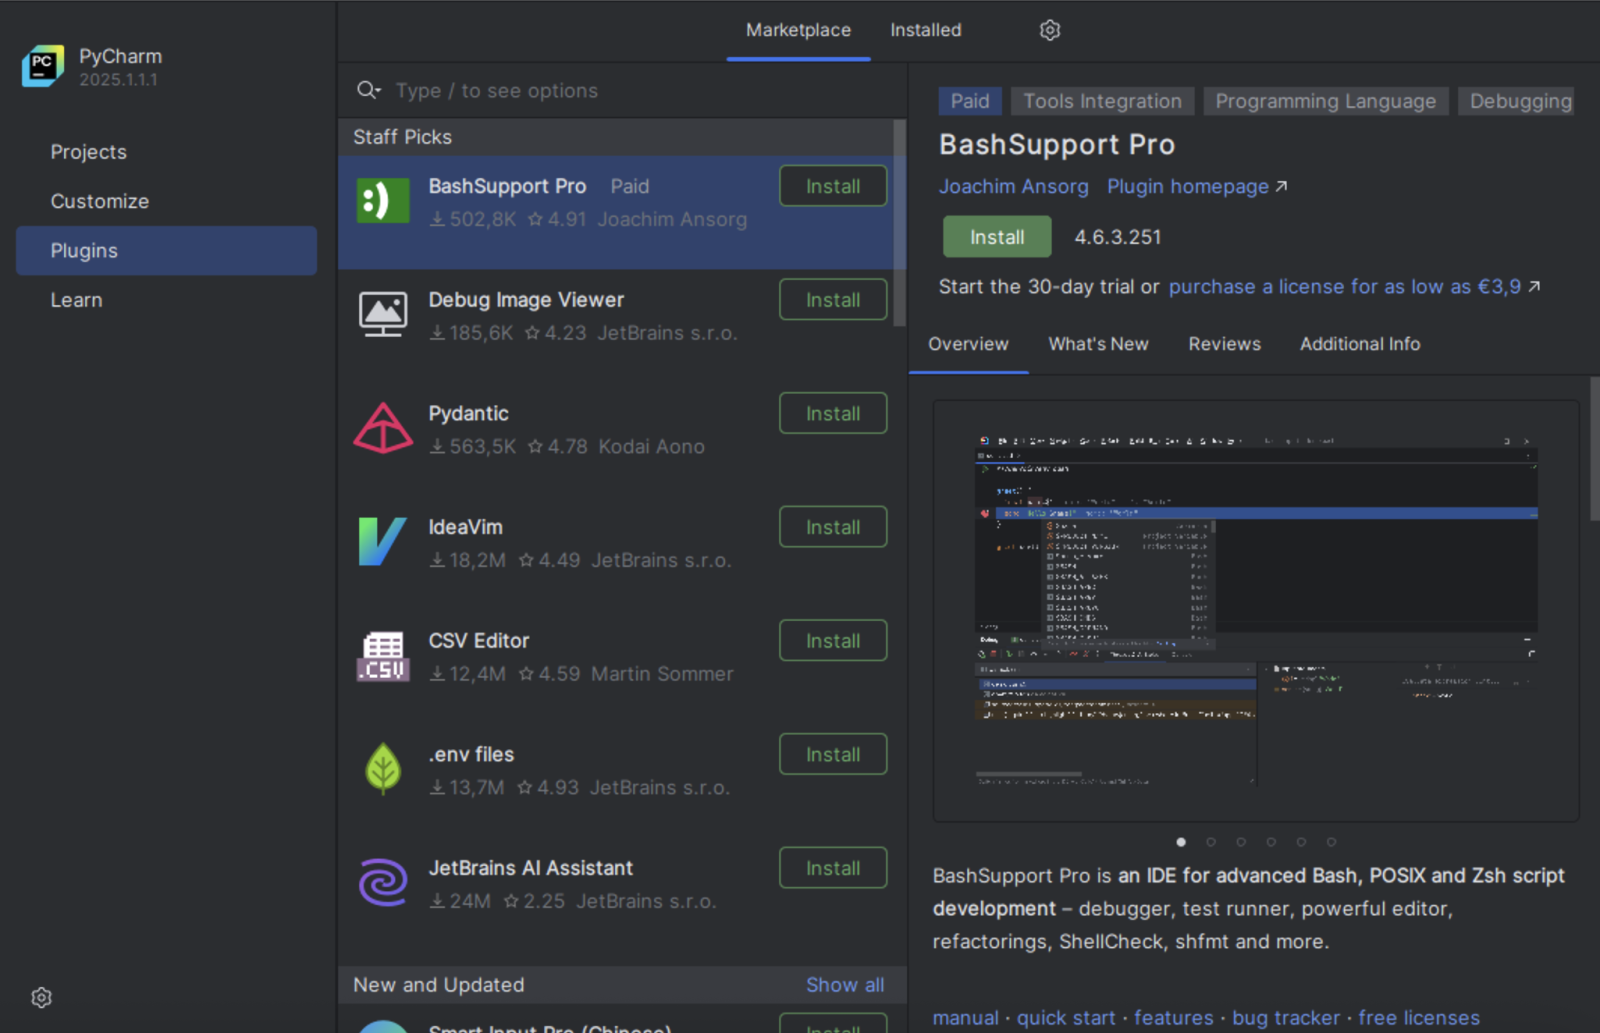Select the .env files plugin title

(x=471, y=755)
